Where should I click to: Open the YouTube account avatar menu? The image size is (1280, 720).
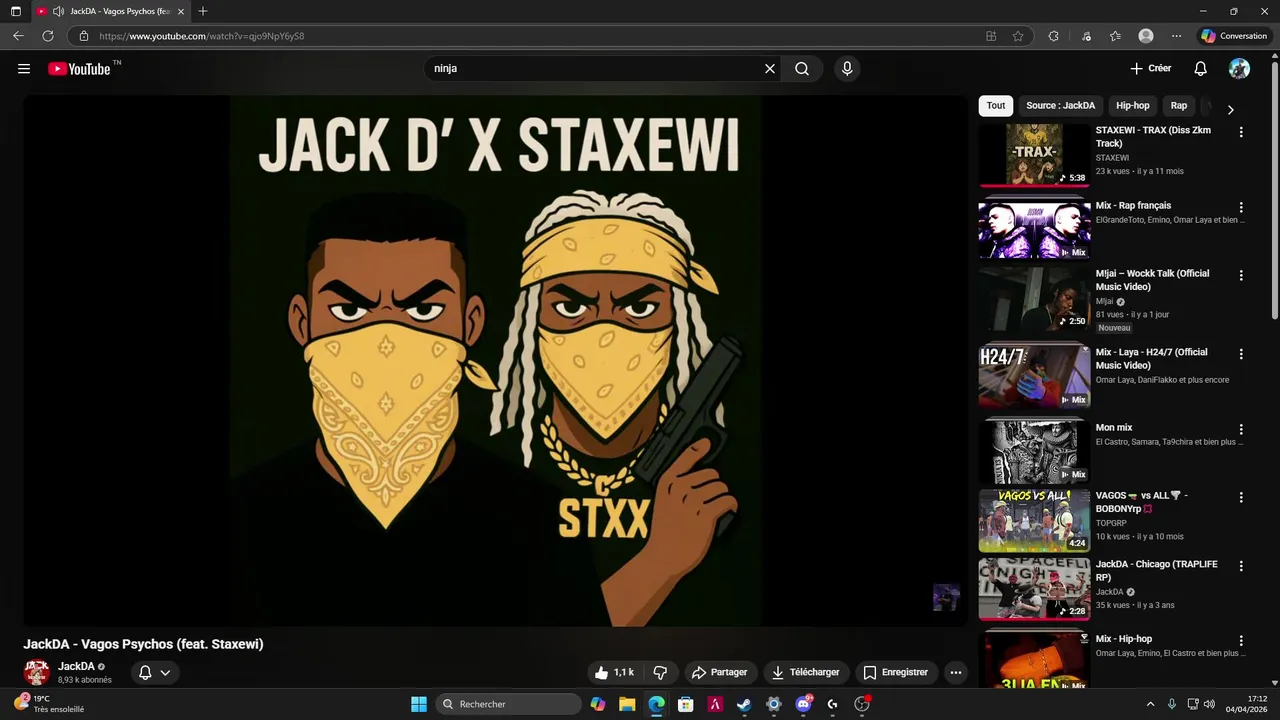pyautogui.click(x=1239, y=69)
